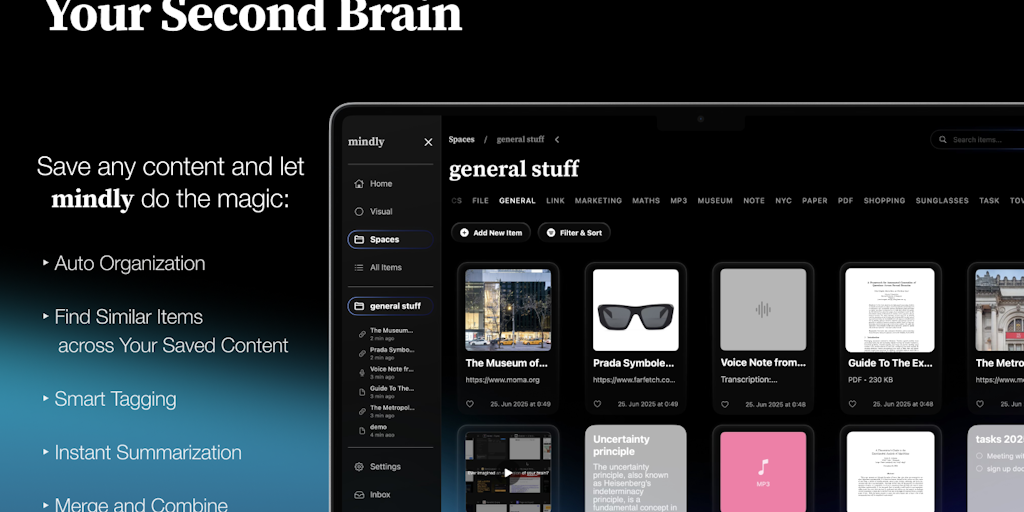Screen dimensions: 1024x512
Task: Check the Meeting with task checkbox
Action: tap(979, 456)
